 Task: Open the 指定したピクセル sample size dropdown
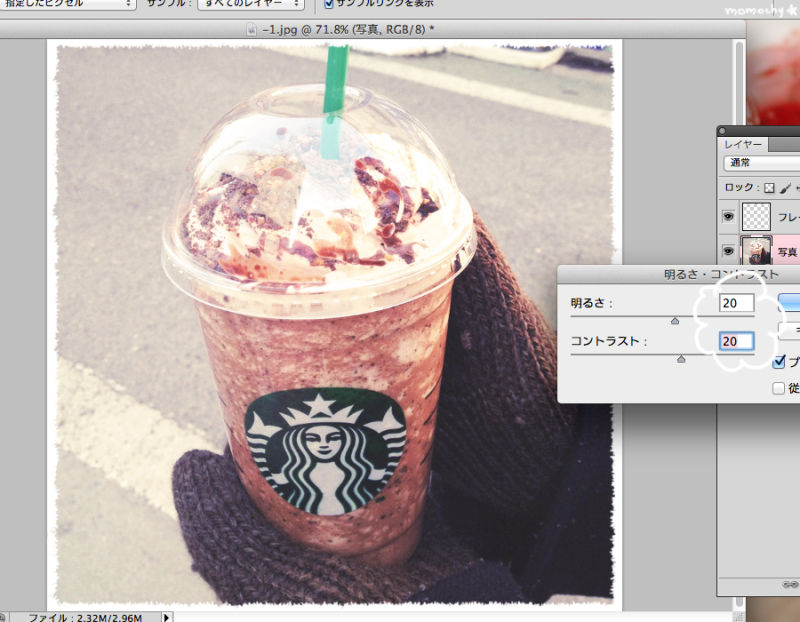tap(67, 4)
